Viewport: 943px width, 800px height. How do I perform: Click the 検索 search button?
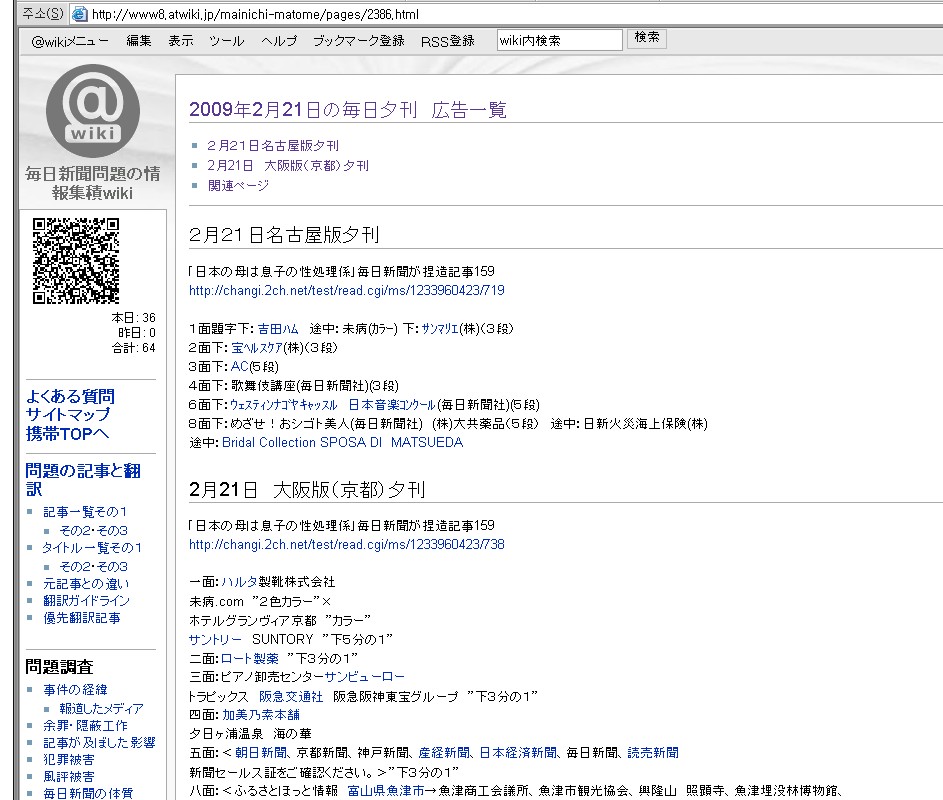(647, 38)
